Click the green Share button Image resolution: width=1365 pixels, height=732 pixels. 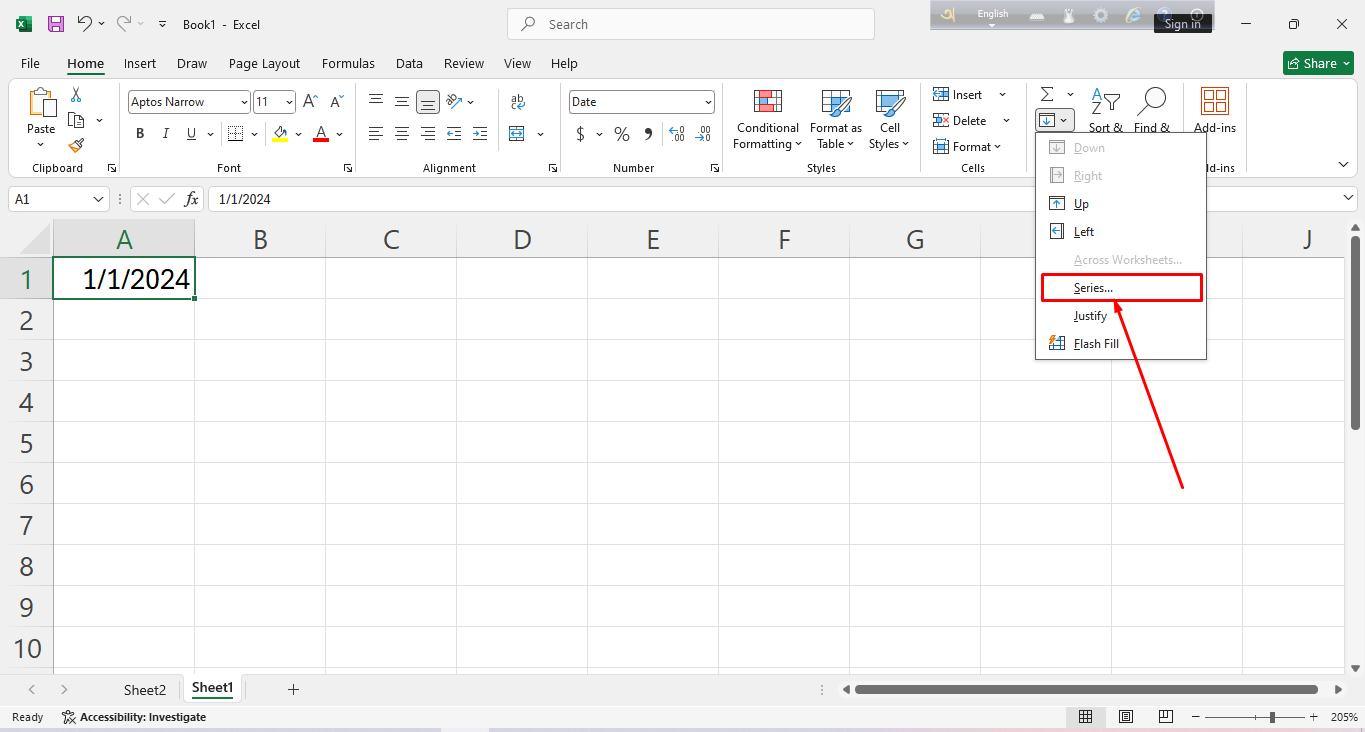pos(1318,63)
